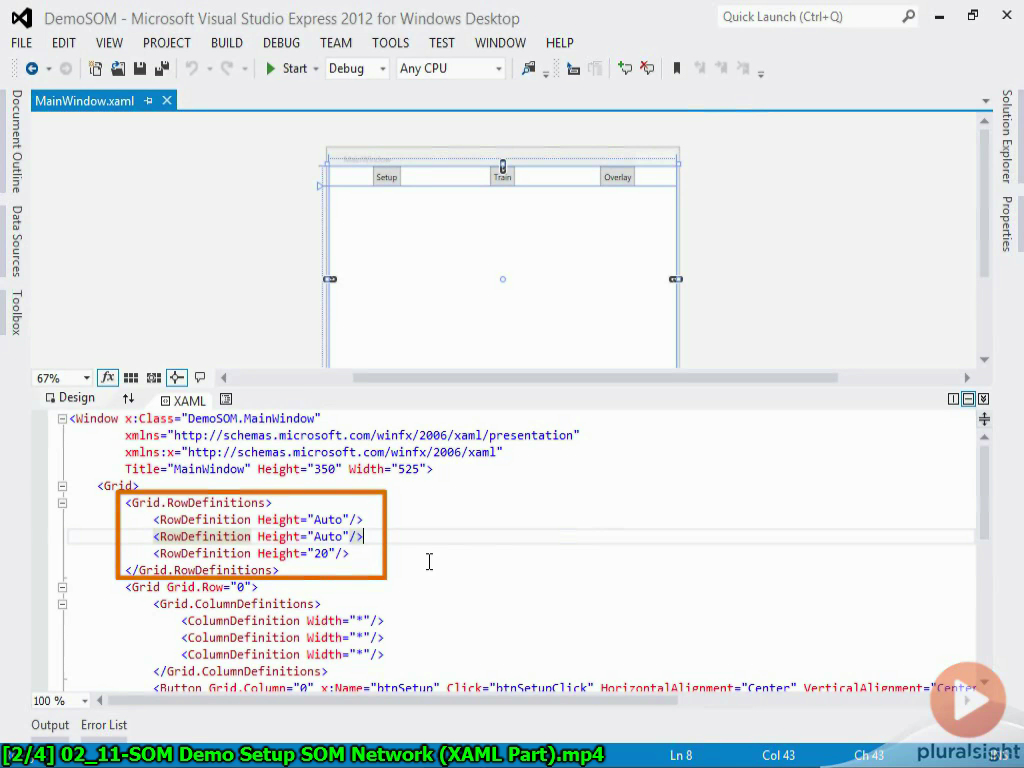Collapse the Grid.ColumnDefinitions element

(63, 604)
